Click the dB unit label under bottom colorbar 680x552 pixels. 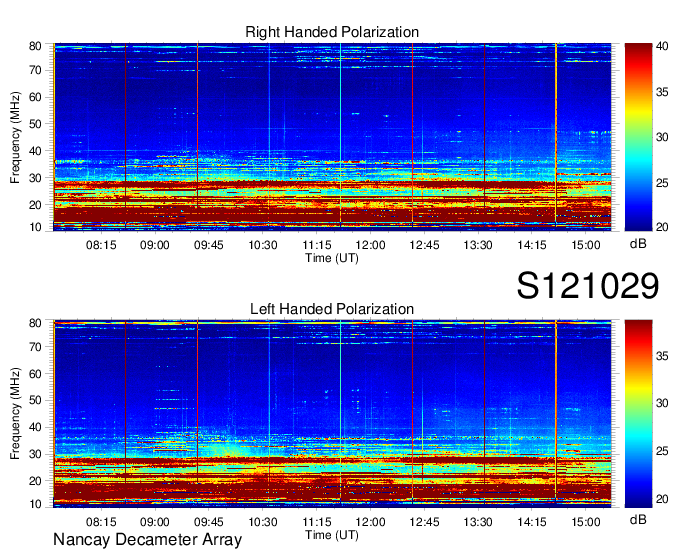[638, 519]
